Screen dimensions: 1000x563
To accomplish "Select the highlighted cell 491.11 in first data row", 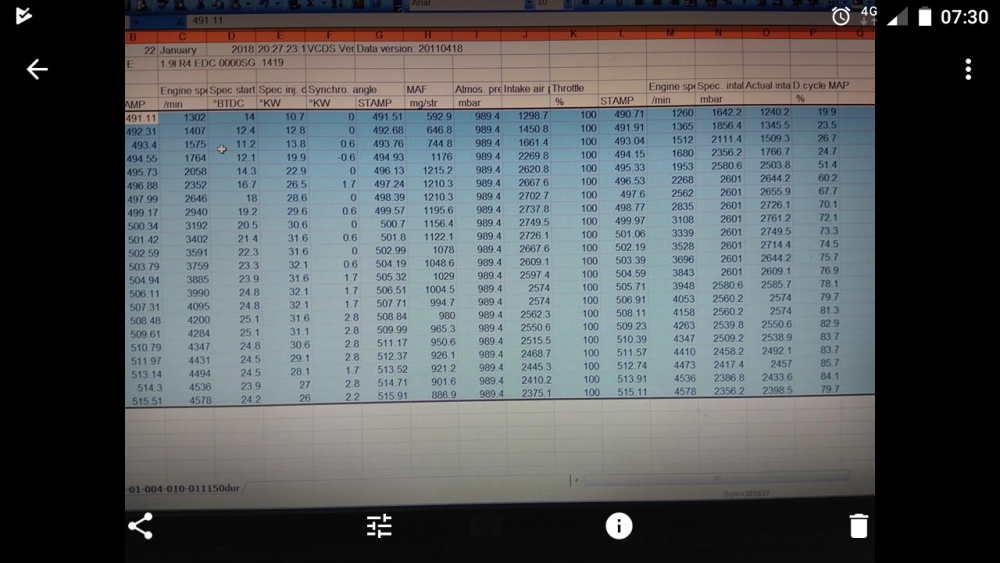I will (x=142, y=118).
